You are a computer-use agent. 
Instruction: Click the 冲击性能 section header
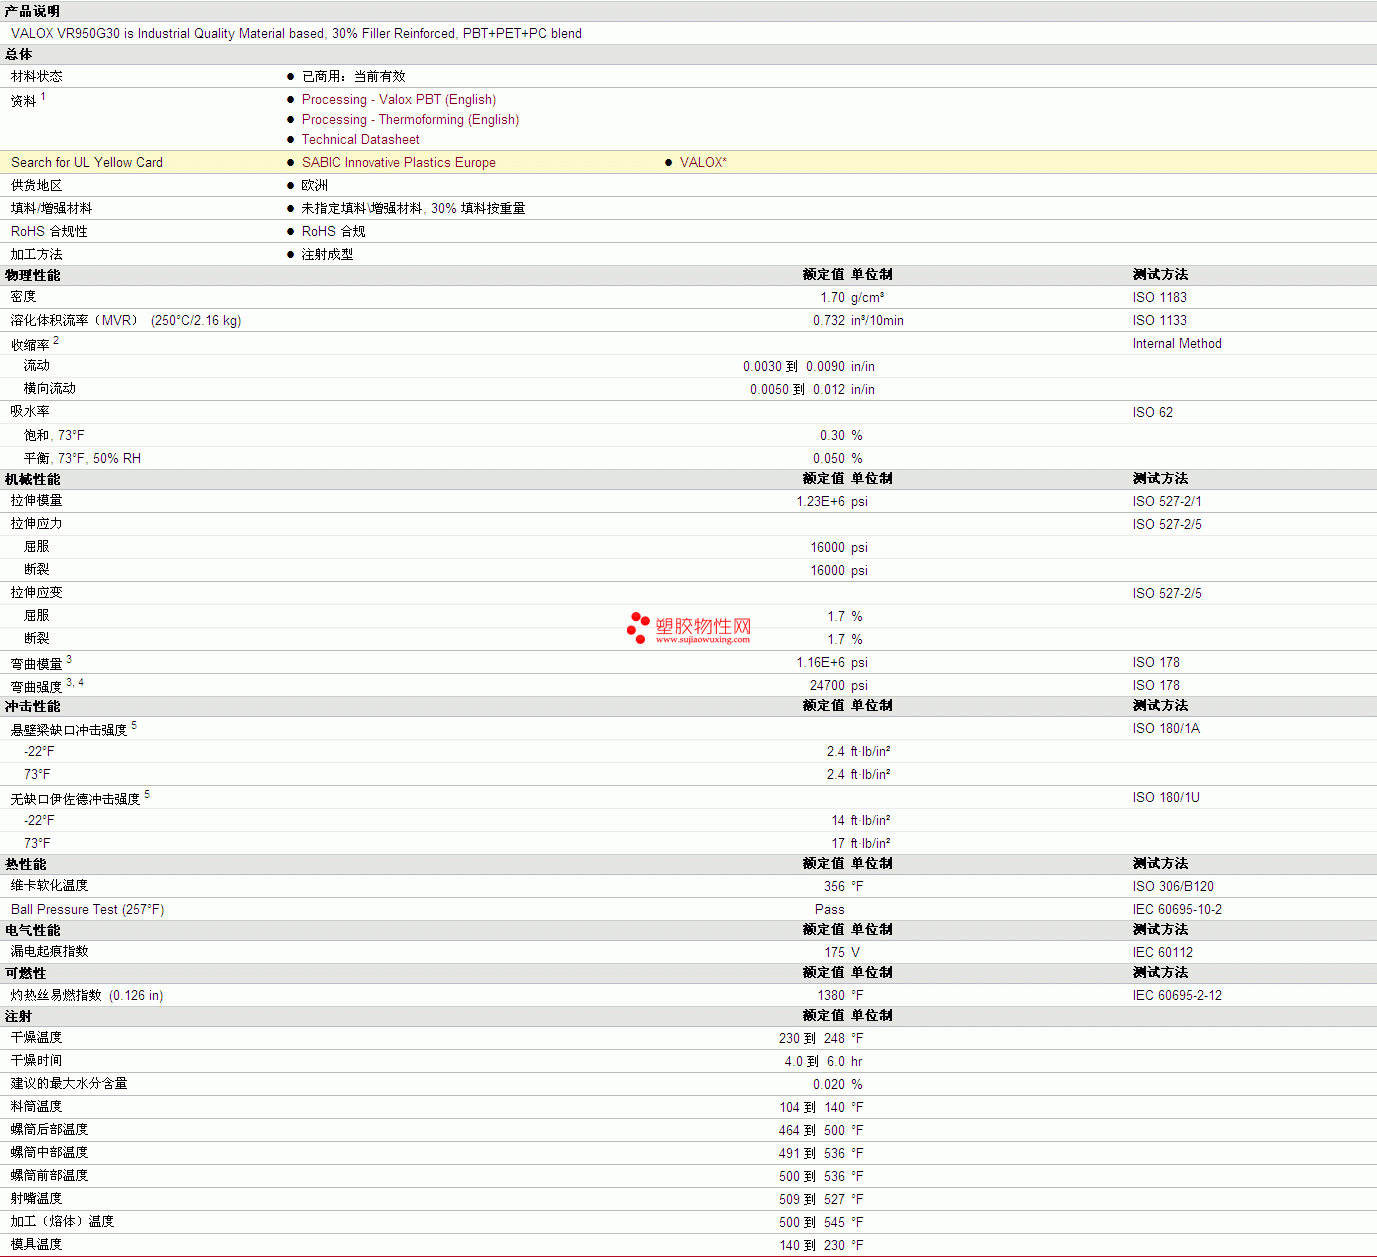click(x=32, y=706)
